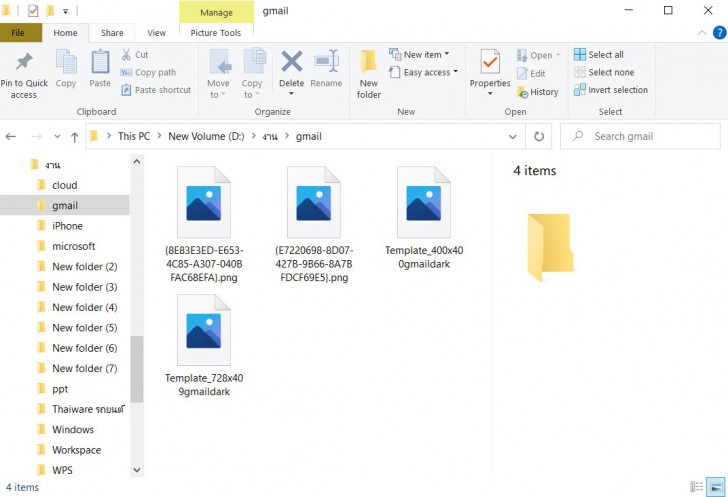This screenshot has width=728, height=497.
Task: Select the {E7220698-8D07 png file
Action: pos(314,225)
